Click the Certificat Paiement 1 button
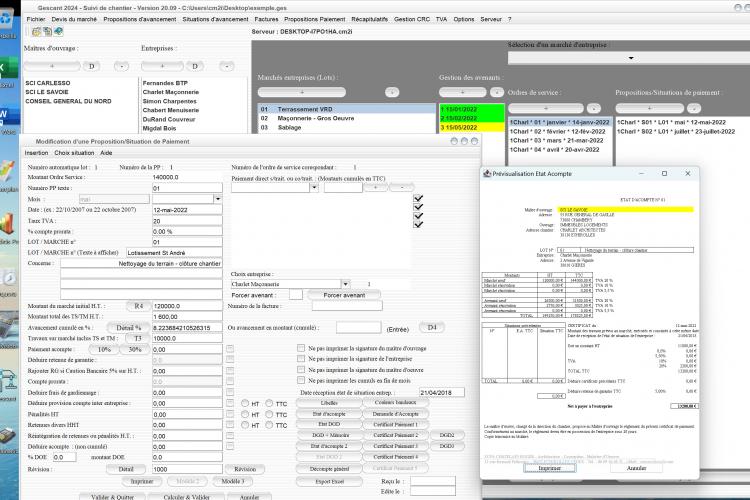This screenshot has width=750, height=500. click(x=396, y=424)
